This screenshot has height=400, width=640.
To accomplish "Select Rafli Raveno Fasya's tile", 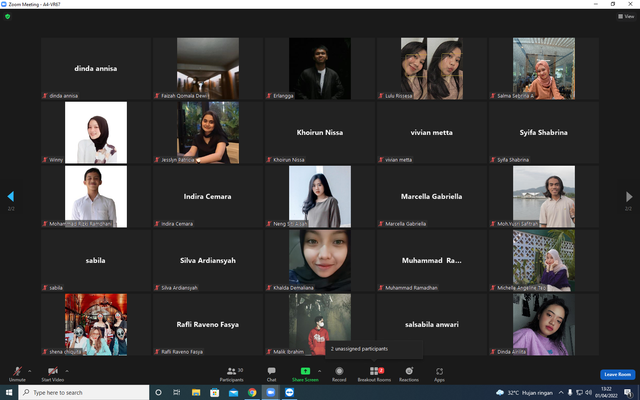I will click(x=208, y=324).
